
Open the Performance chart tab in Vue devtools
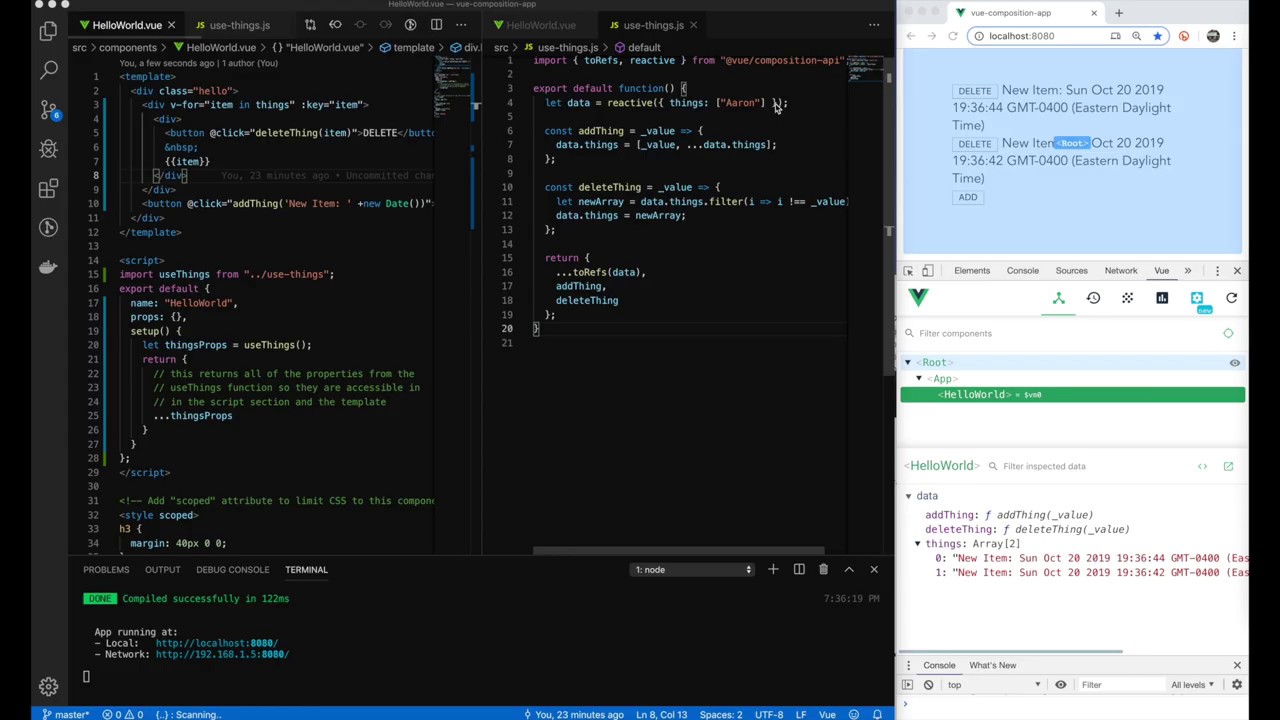[x=1162, y=298]
